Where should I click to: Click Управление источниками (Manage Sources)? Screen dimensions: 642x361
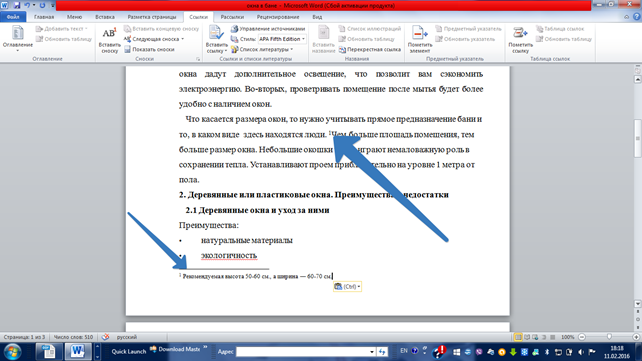pos(268,29)
